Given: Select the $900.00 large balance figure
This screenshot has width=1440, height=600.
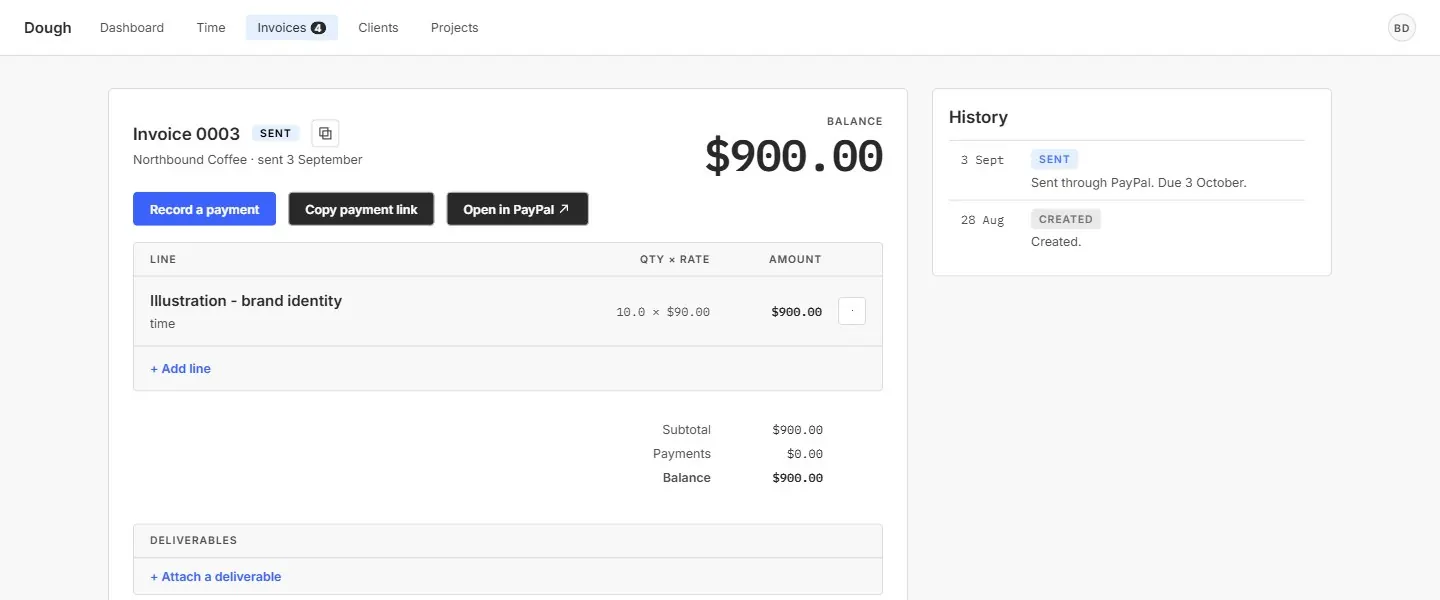Looking at the screenshot, I should point(794,157).
